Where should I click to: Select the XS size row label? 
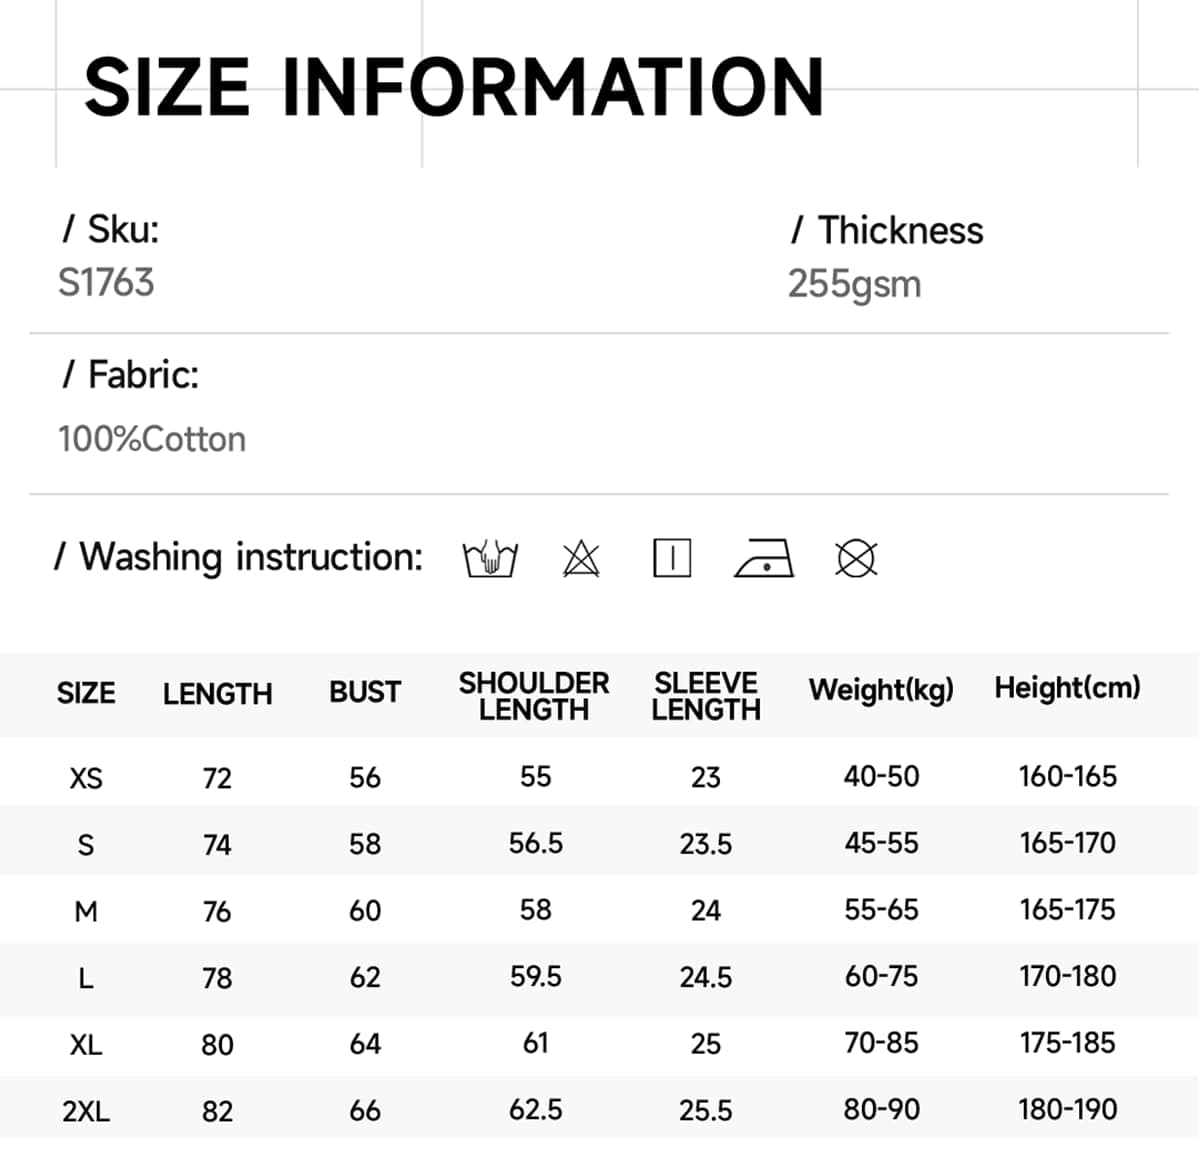pos(86,777)
